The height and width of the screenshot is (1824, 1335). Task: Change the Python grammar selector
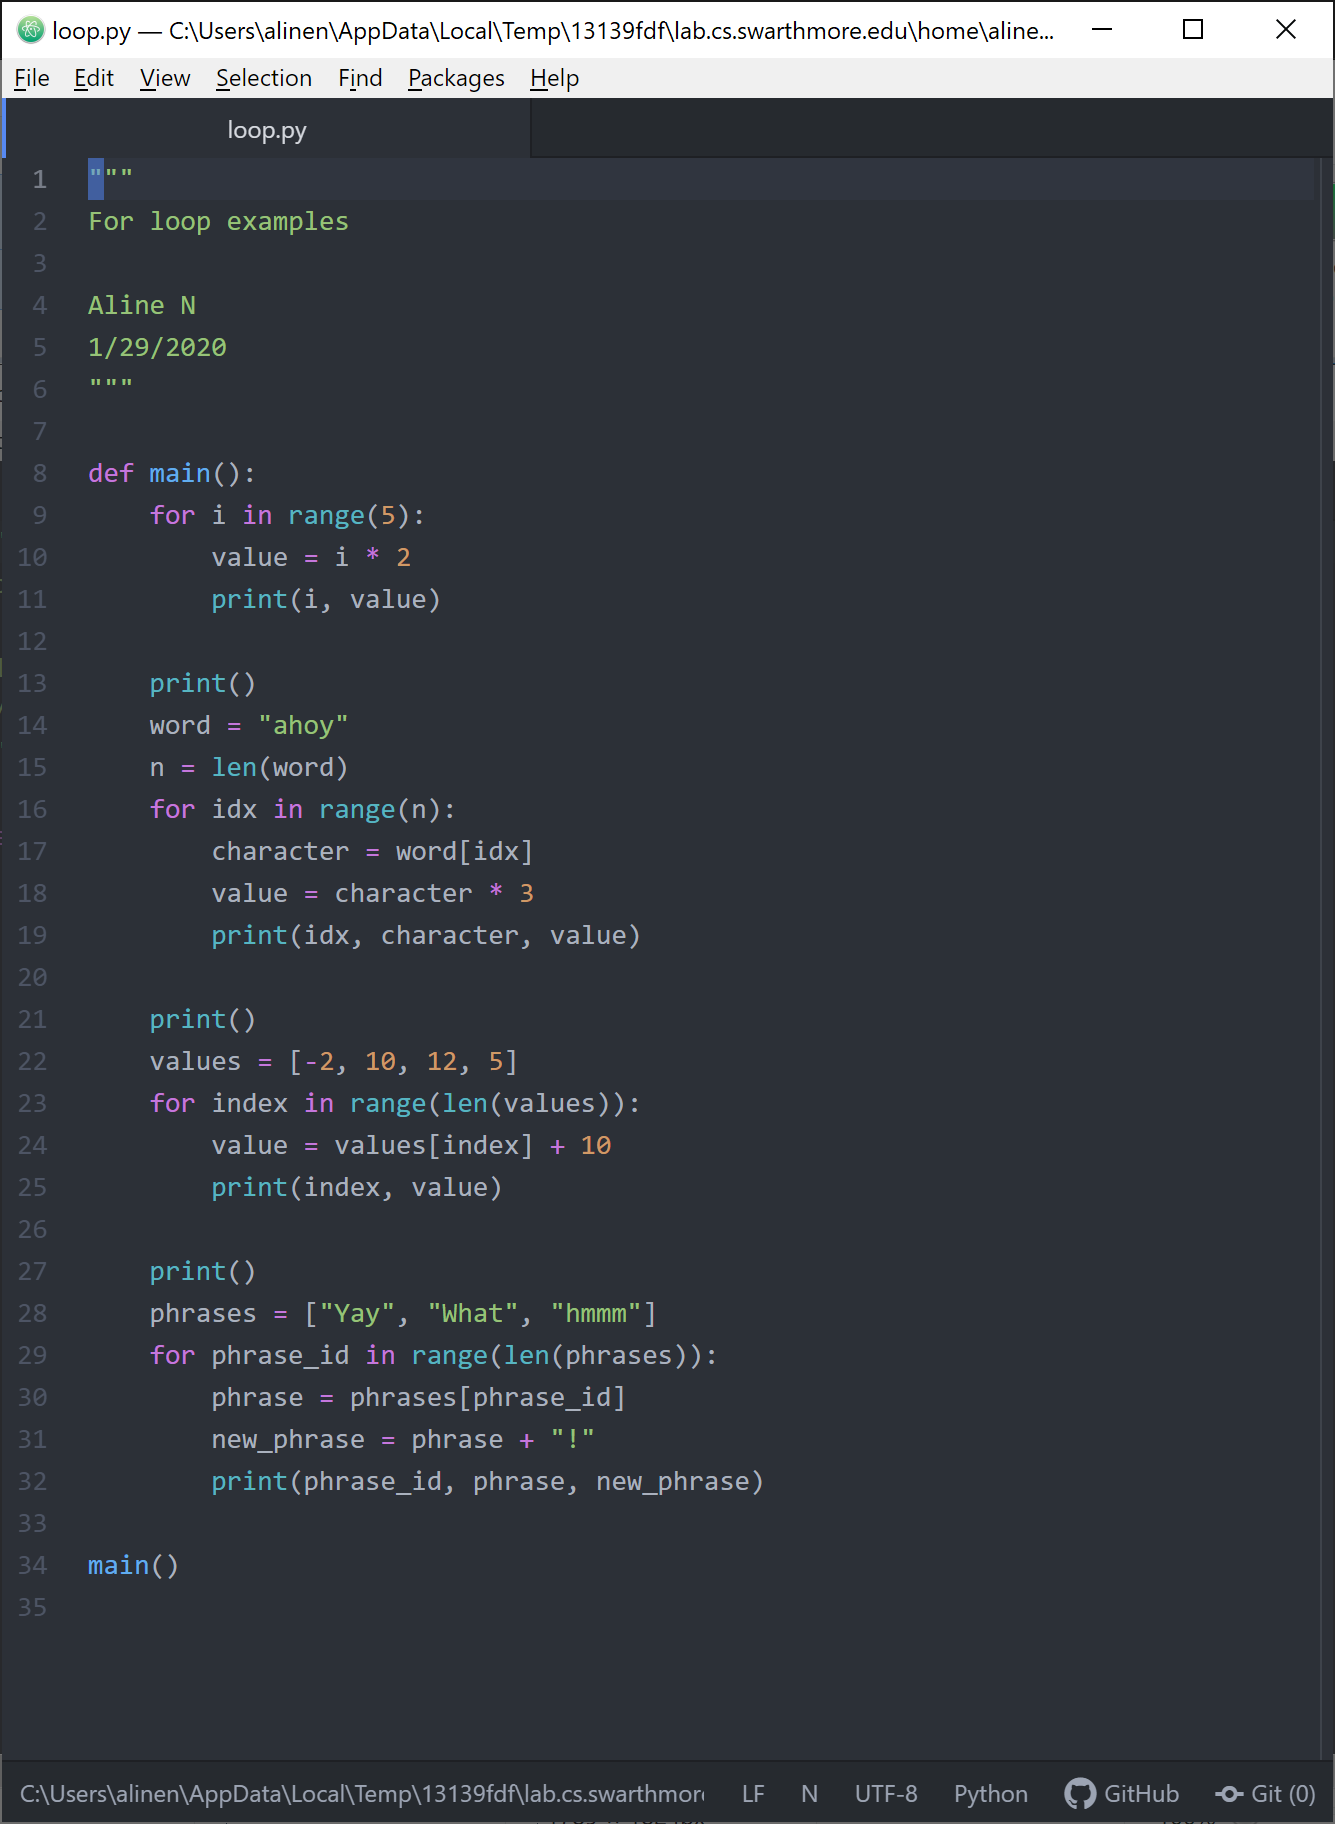coord(990,1794)
